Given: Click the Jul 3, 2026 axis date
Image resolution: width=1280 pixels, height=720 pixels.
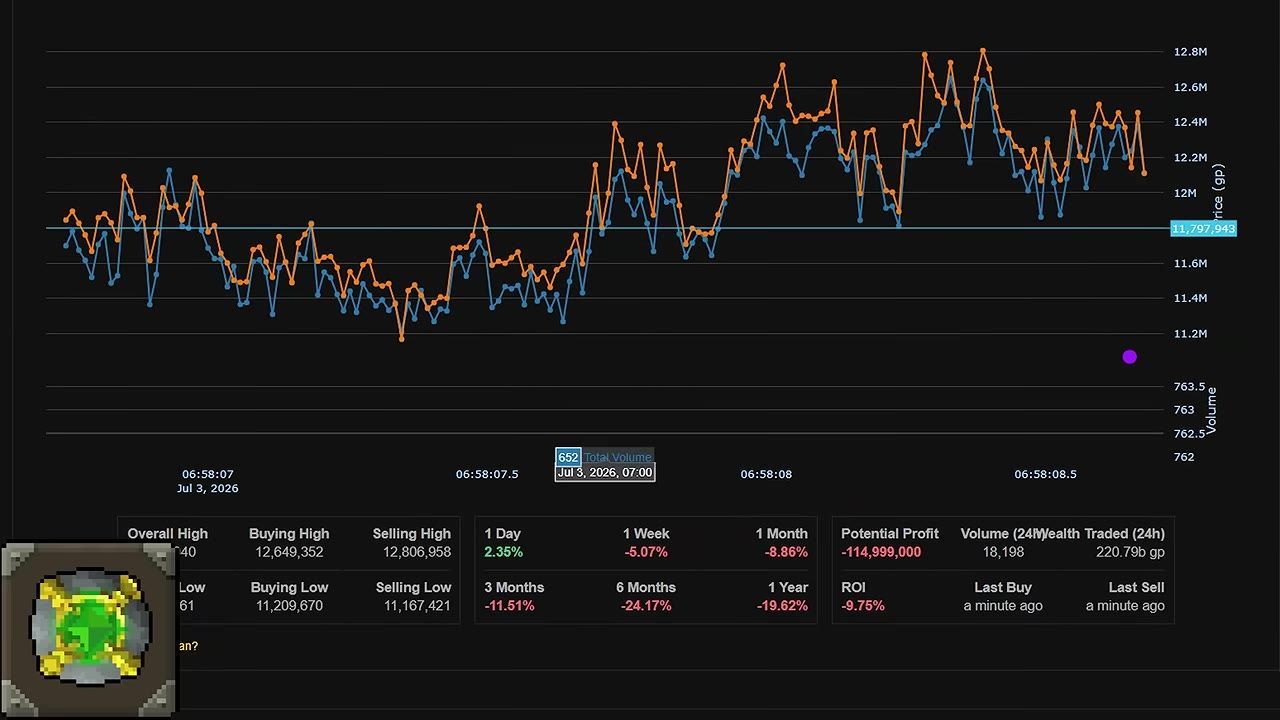Looking at the screenshot, I should click(x=208, y=488).
